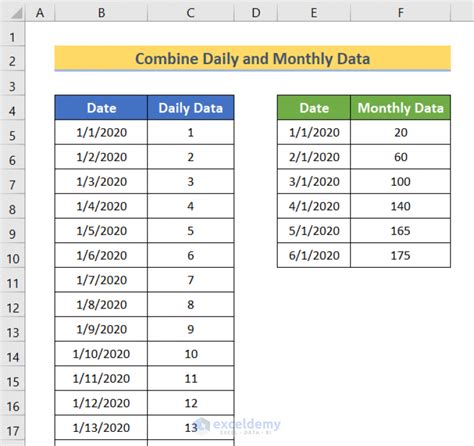Select row 8 header
The image size is (474, 446).
coord(12,206)
